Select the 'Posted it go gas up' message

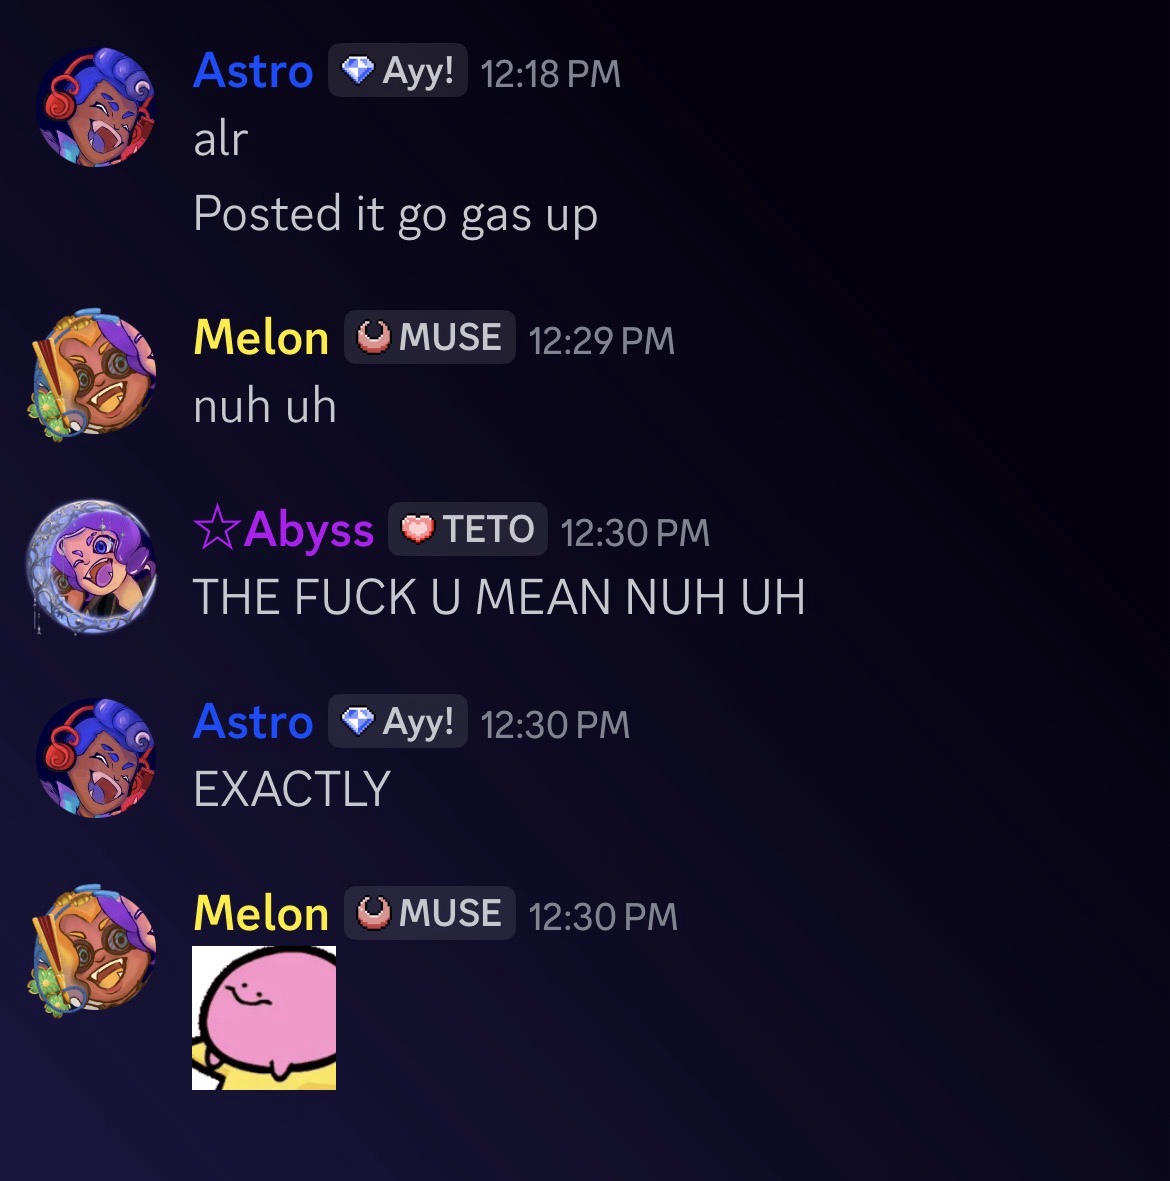pyautogui.click(x=396, y=215)
